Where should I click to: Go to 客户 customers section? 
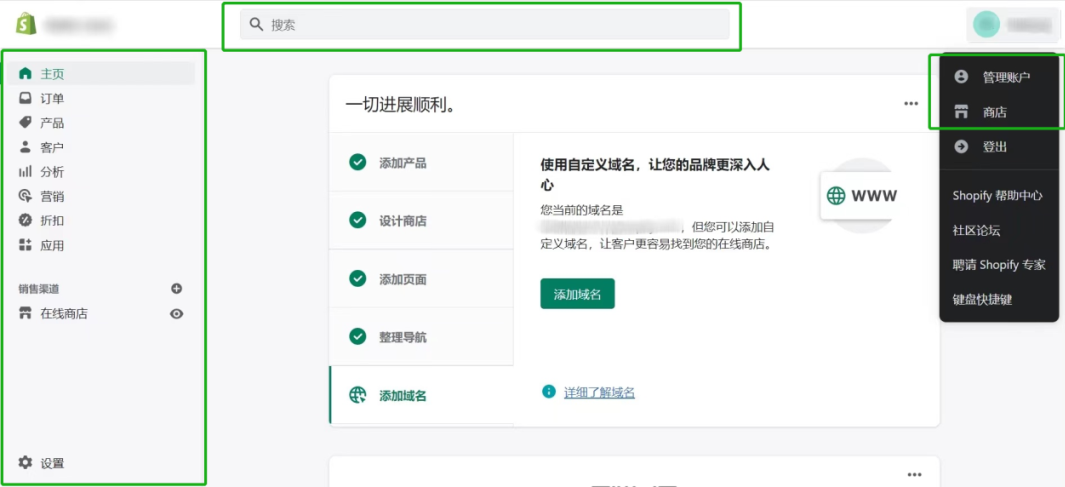52,147
